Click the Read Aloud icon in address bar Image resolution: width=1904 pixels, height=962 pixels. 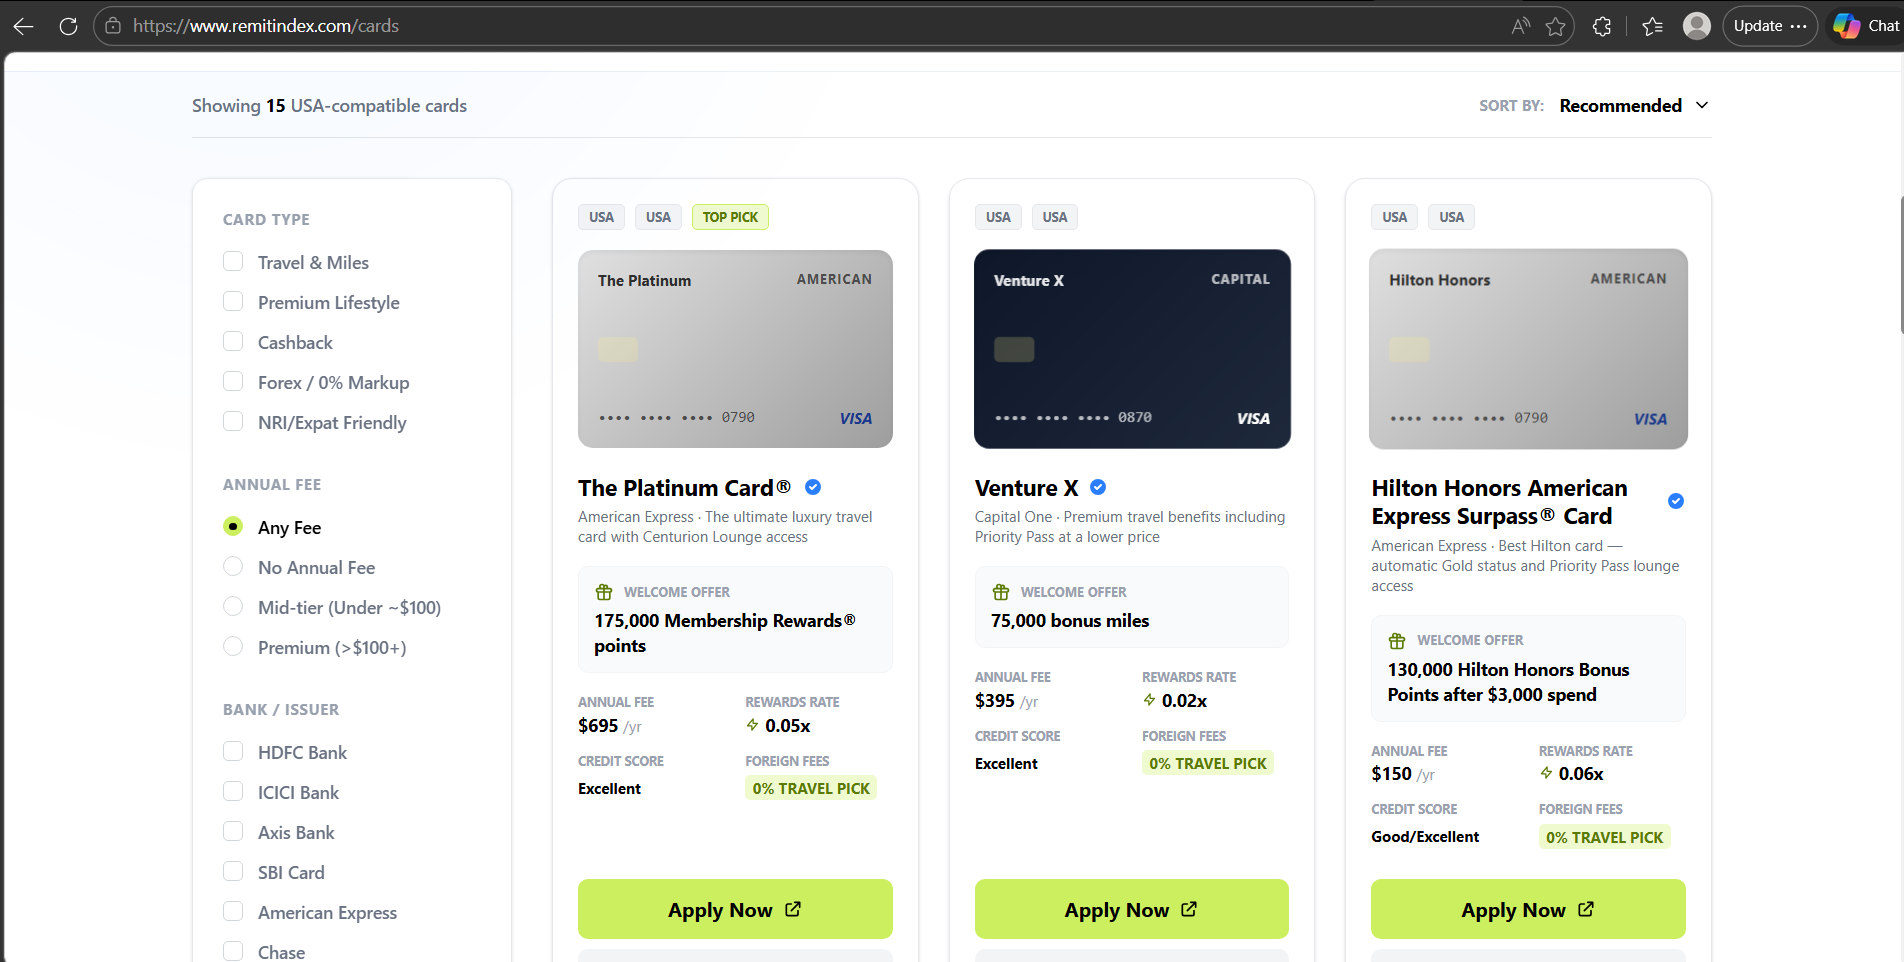point(1520,26)
